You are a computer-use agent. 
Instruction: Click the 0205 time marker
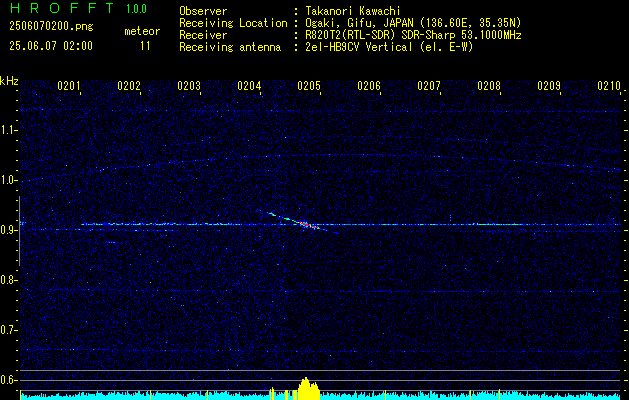pos(309,86)
